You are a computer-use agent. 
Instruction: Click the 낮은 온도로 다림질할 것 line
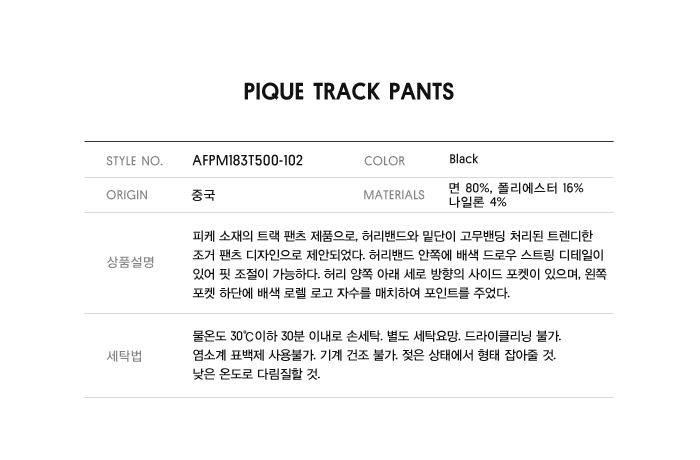pos(257,375)
